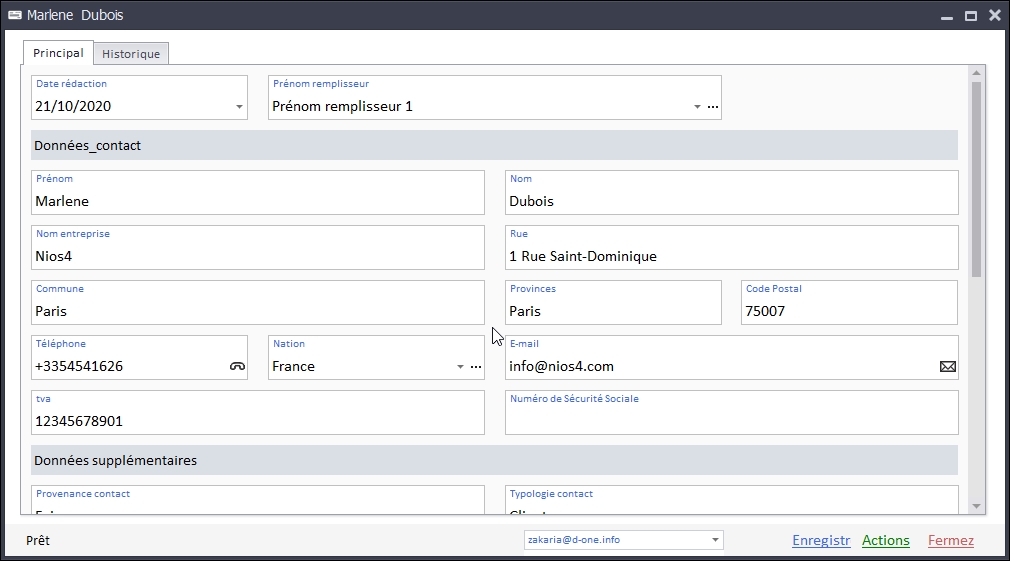
Task: Focus the Code Postal field
Action: coord(848,311)
